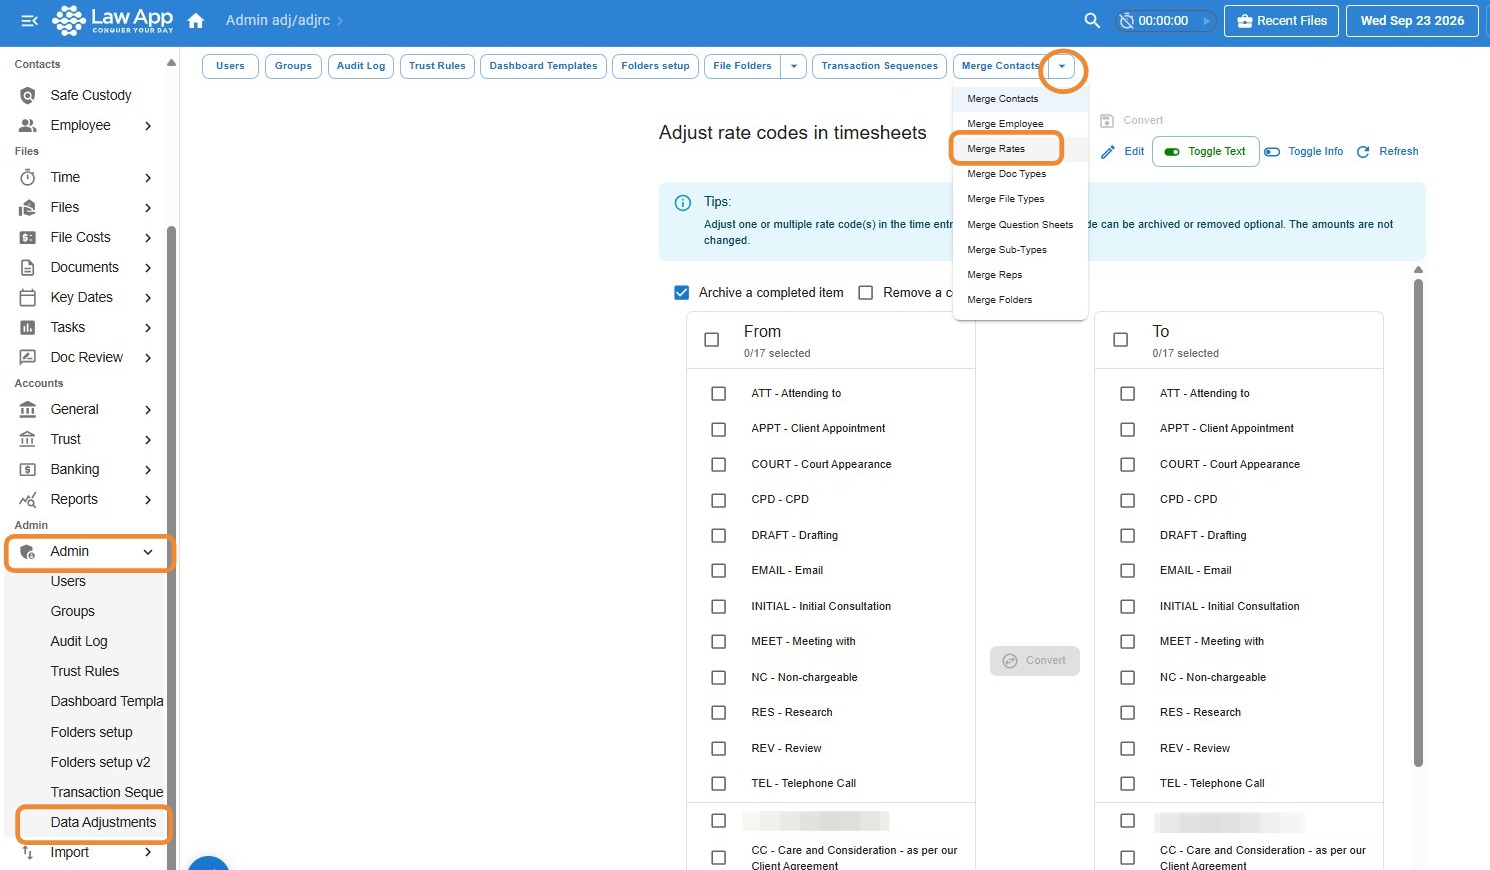The height and width of the screenshot is (870, 1490).
Task: Collapse the sidebar with the hamburger icon
Action: click(x=29, y=20)
